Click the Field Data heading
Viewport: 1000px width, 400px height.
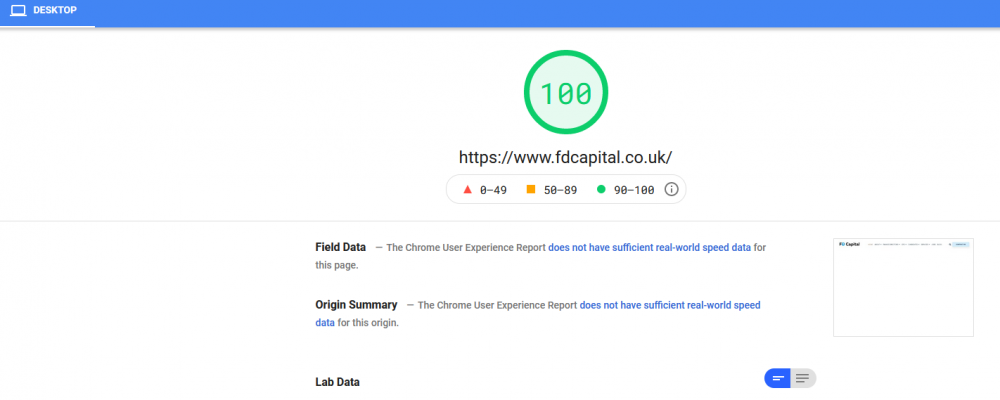341,247
